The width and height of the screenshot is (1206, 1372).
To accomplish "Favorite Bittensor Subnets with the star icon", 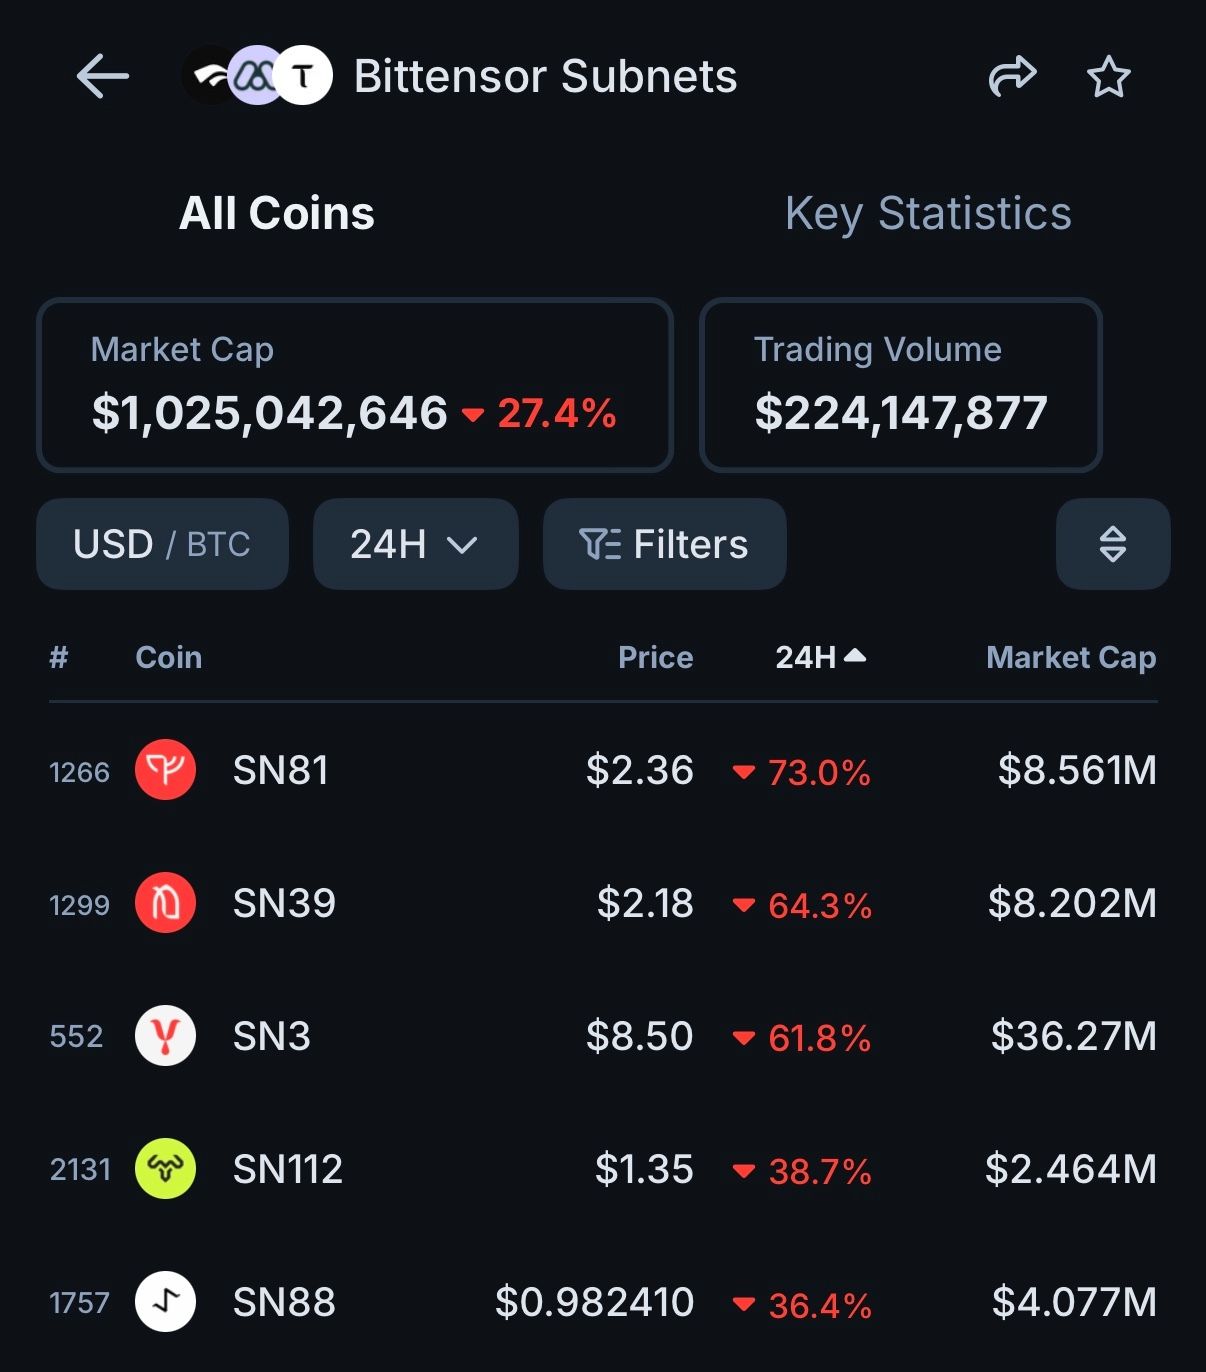I will [x=1108, y=77].
